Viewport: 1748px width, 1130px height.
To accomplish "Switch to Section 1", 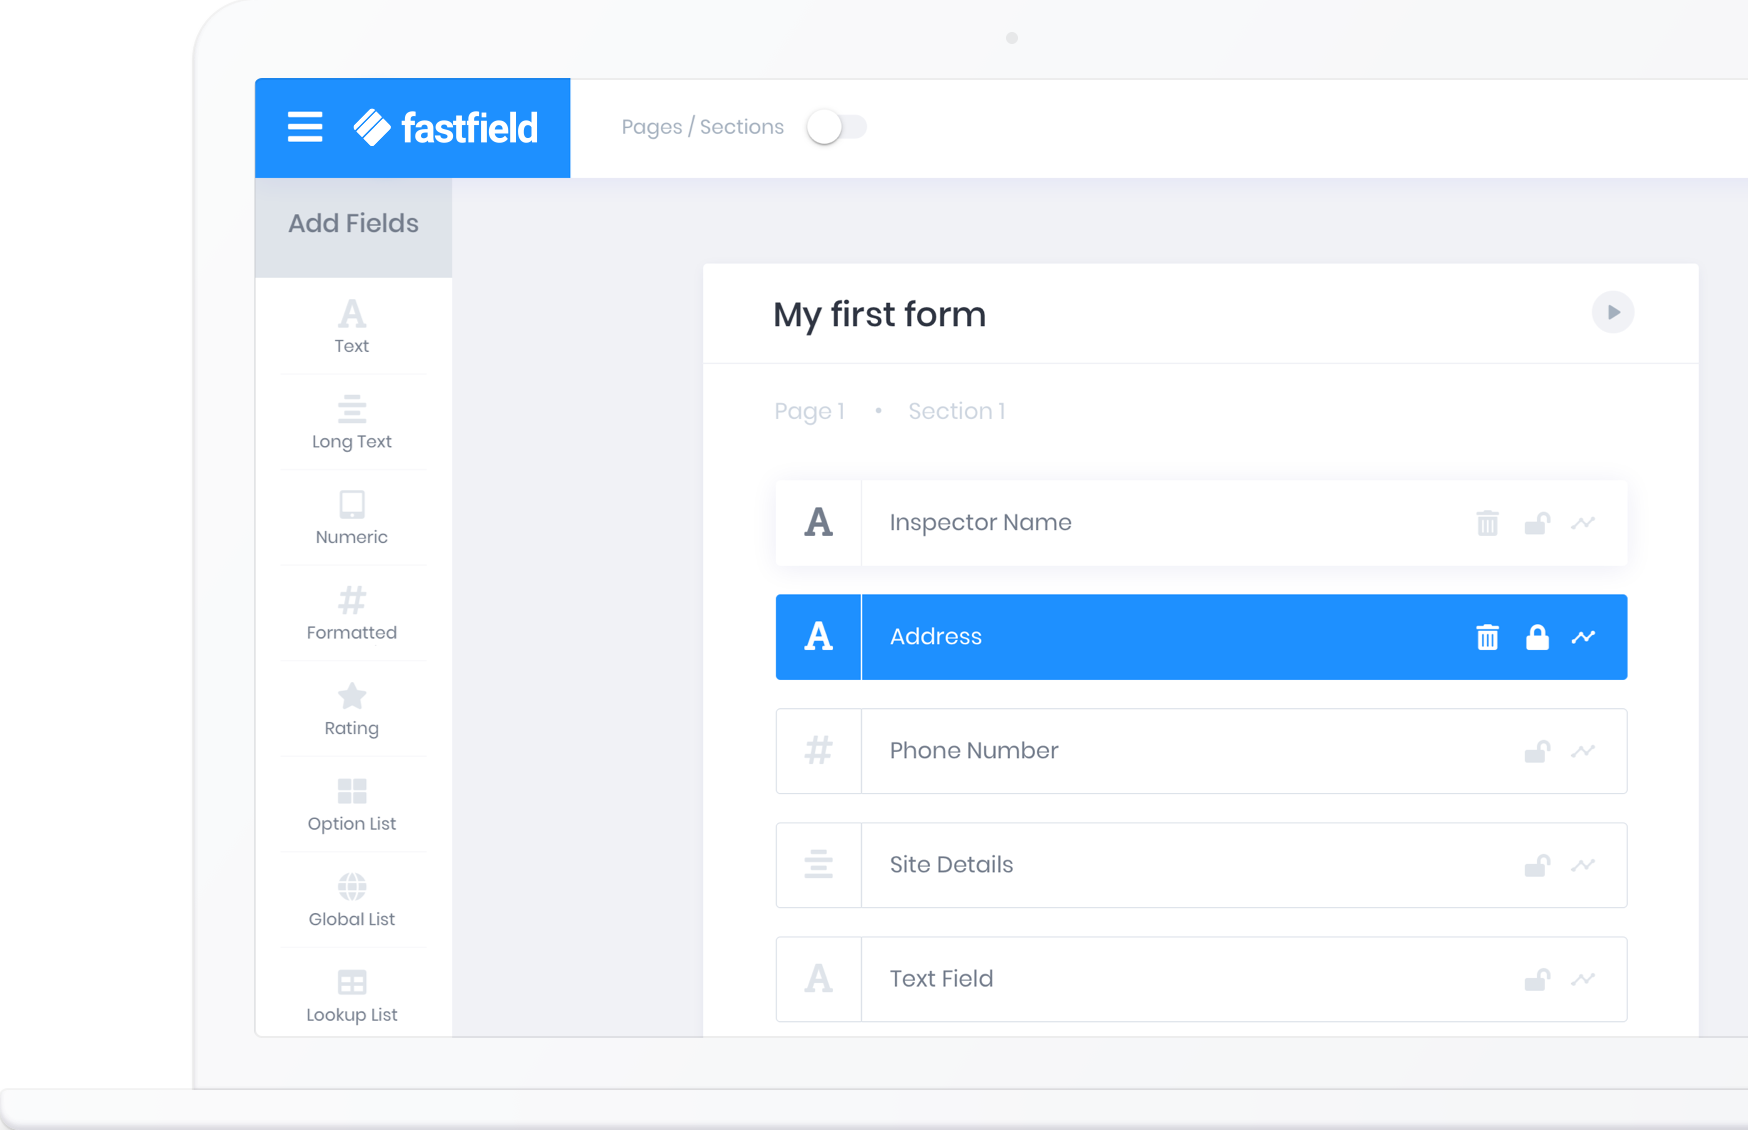I will 957,410.
